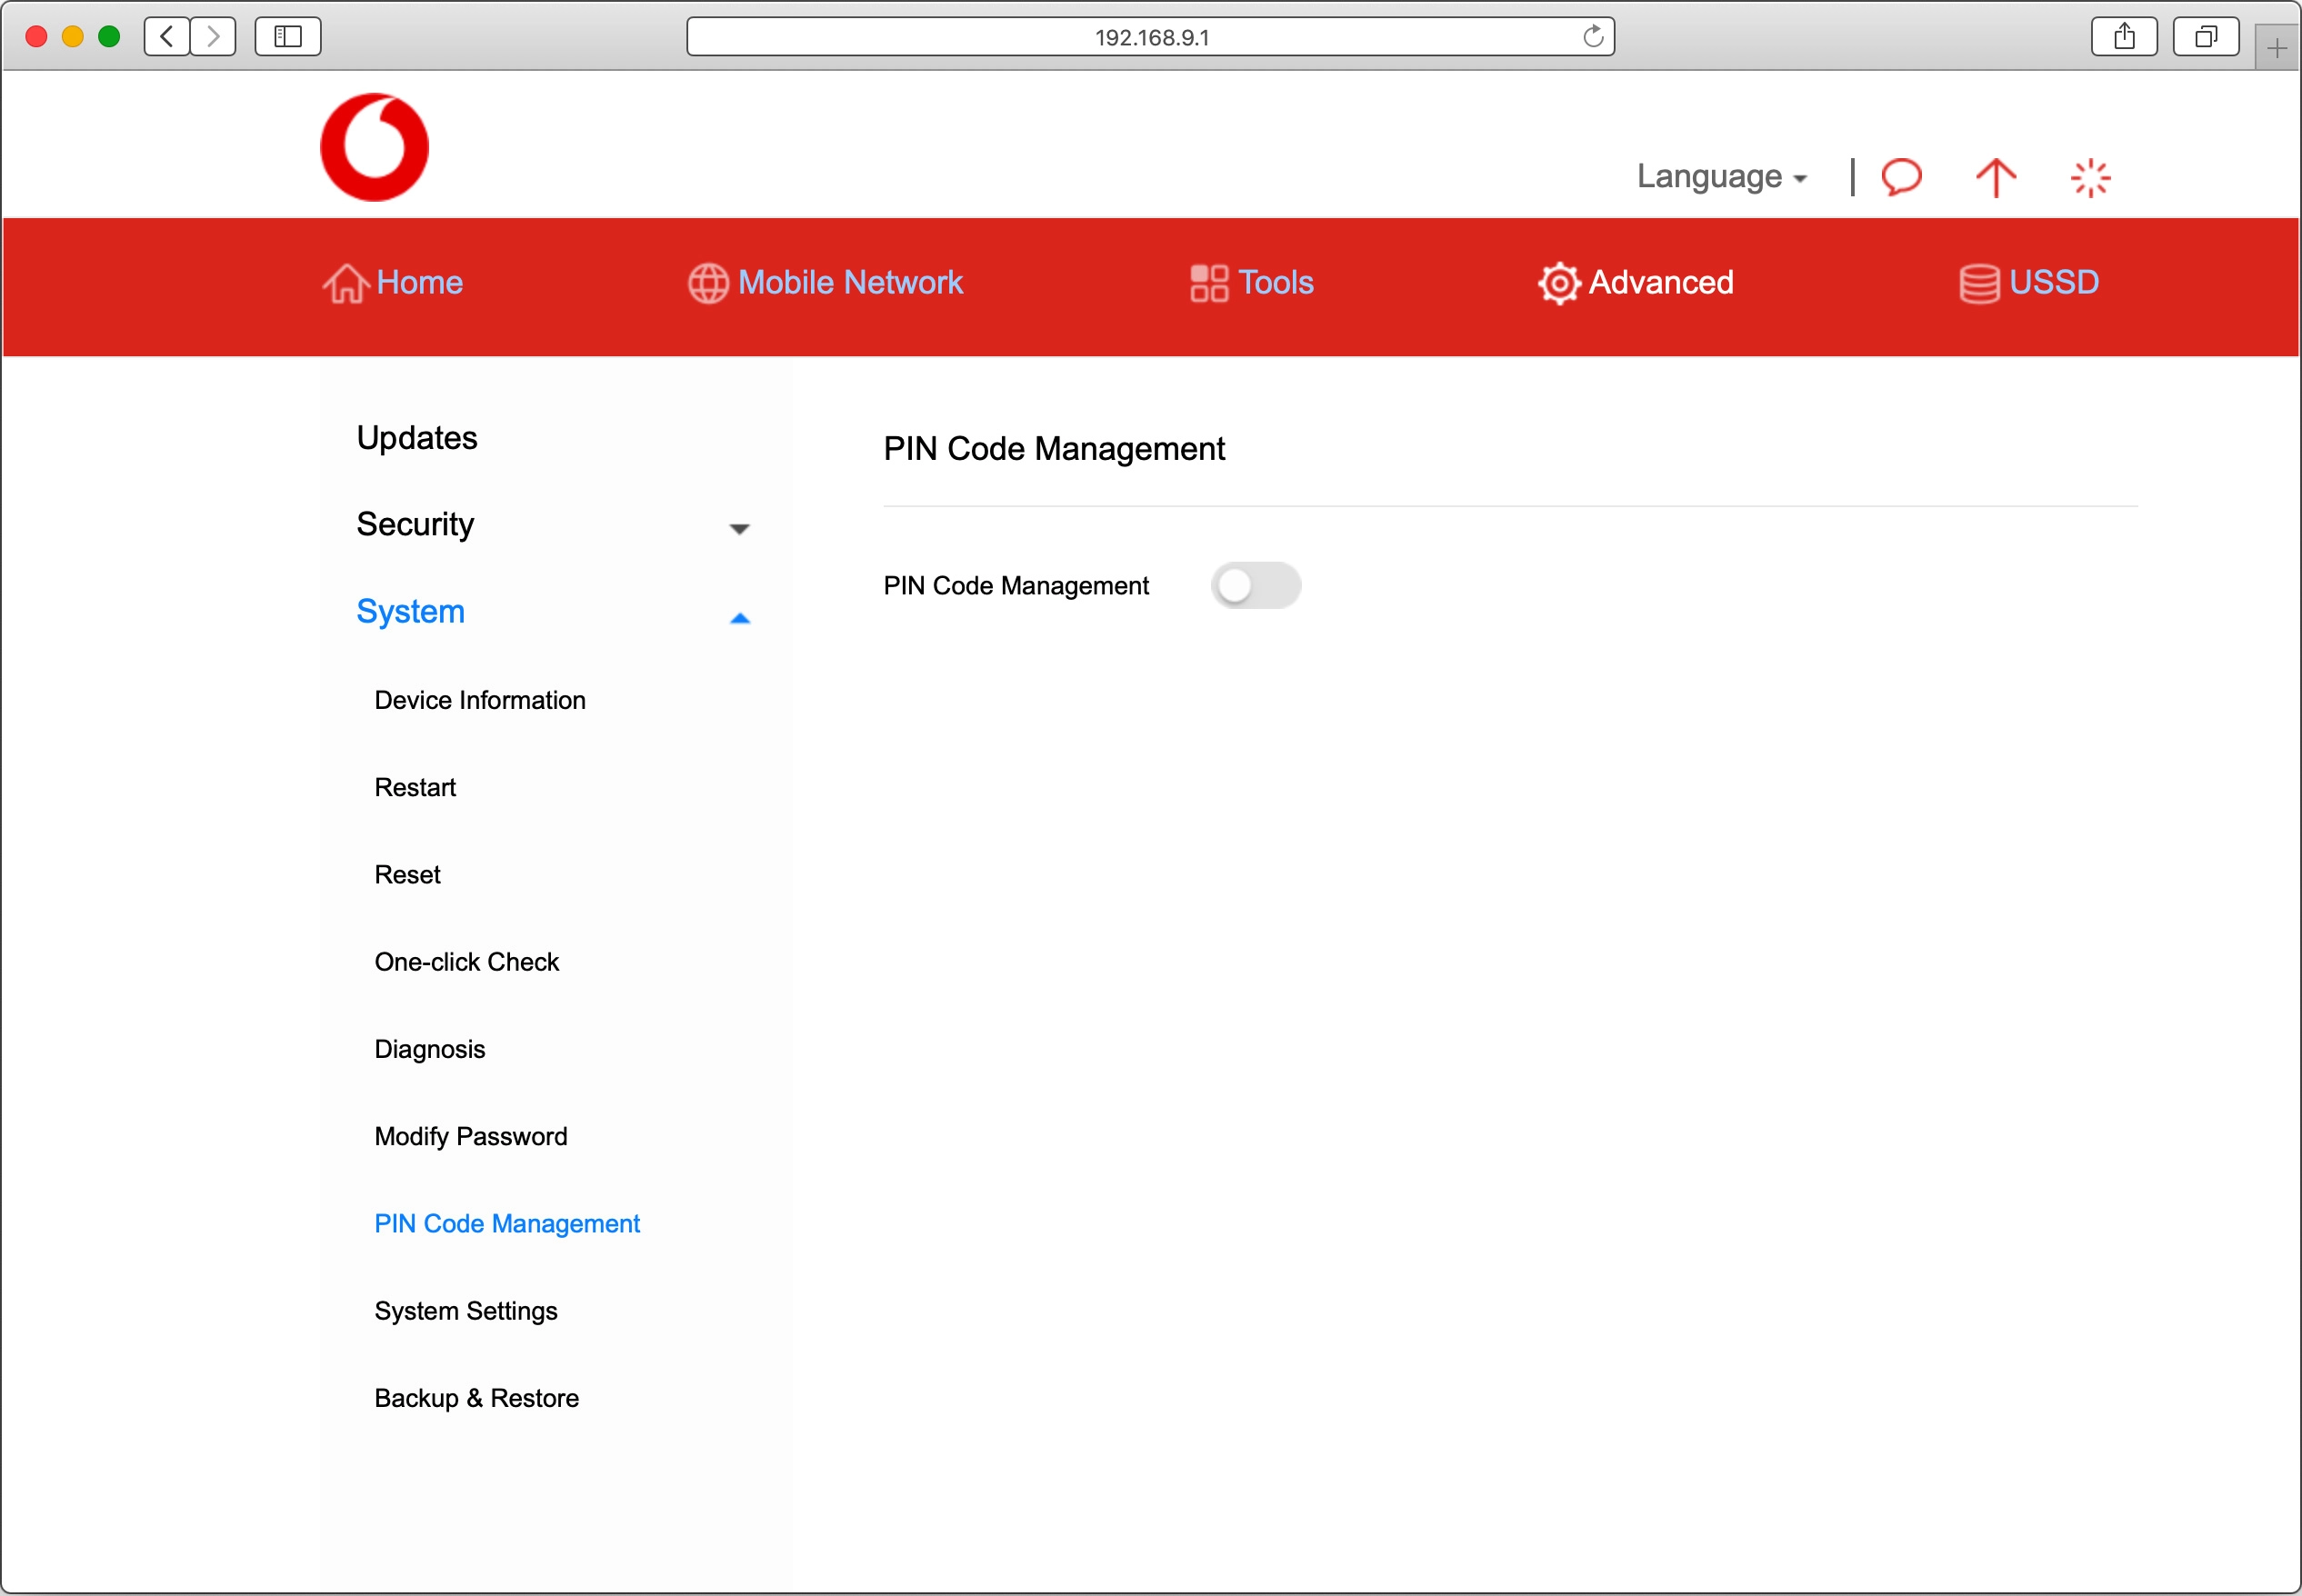The width and height of the screenshot is (2302, 1596).
Task: Go back with Safari back arrow
Action: click(x=167, y=37)
